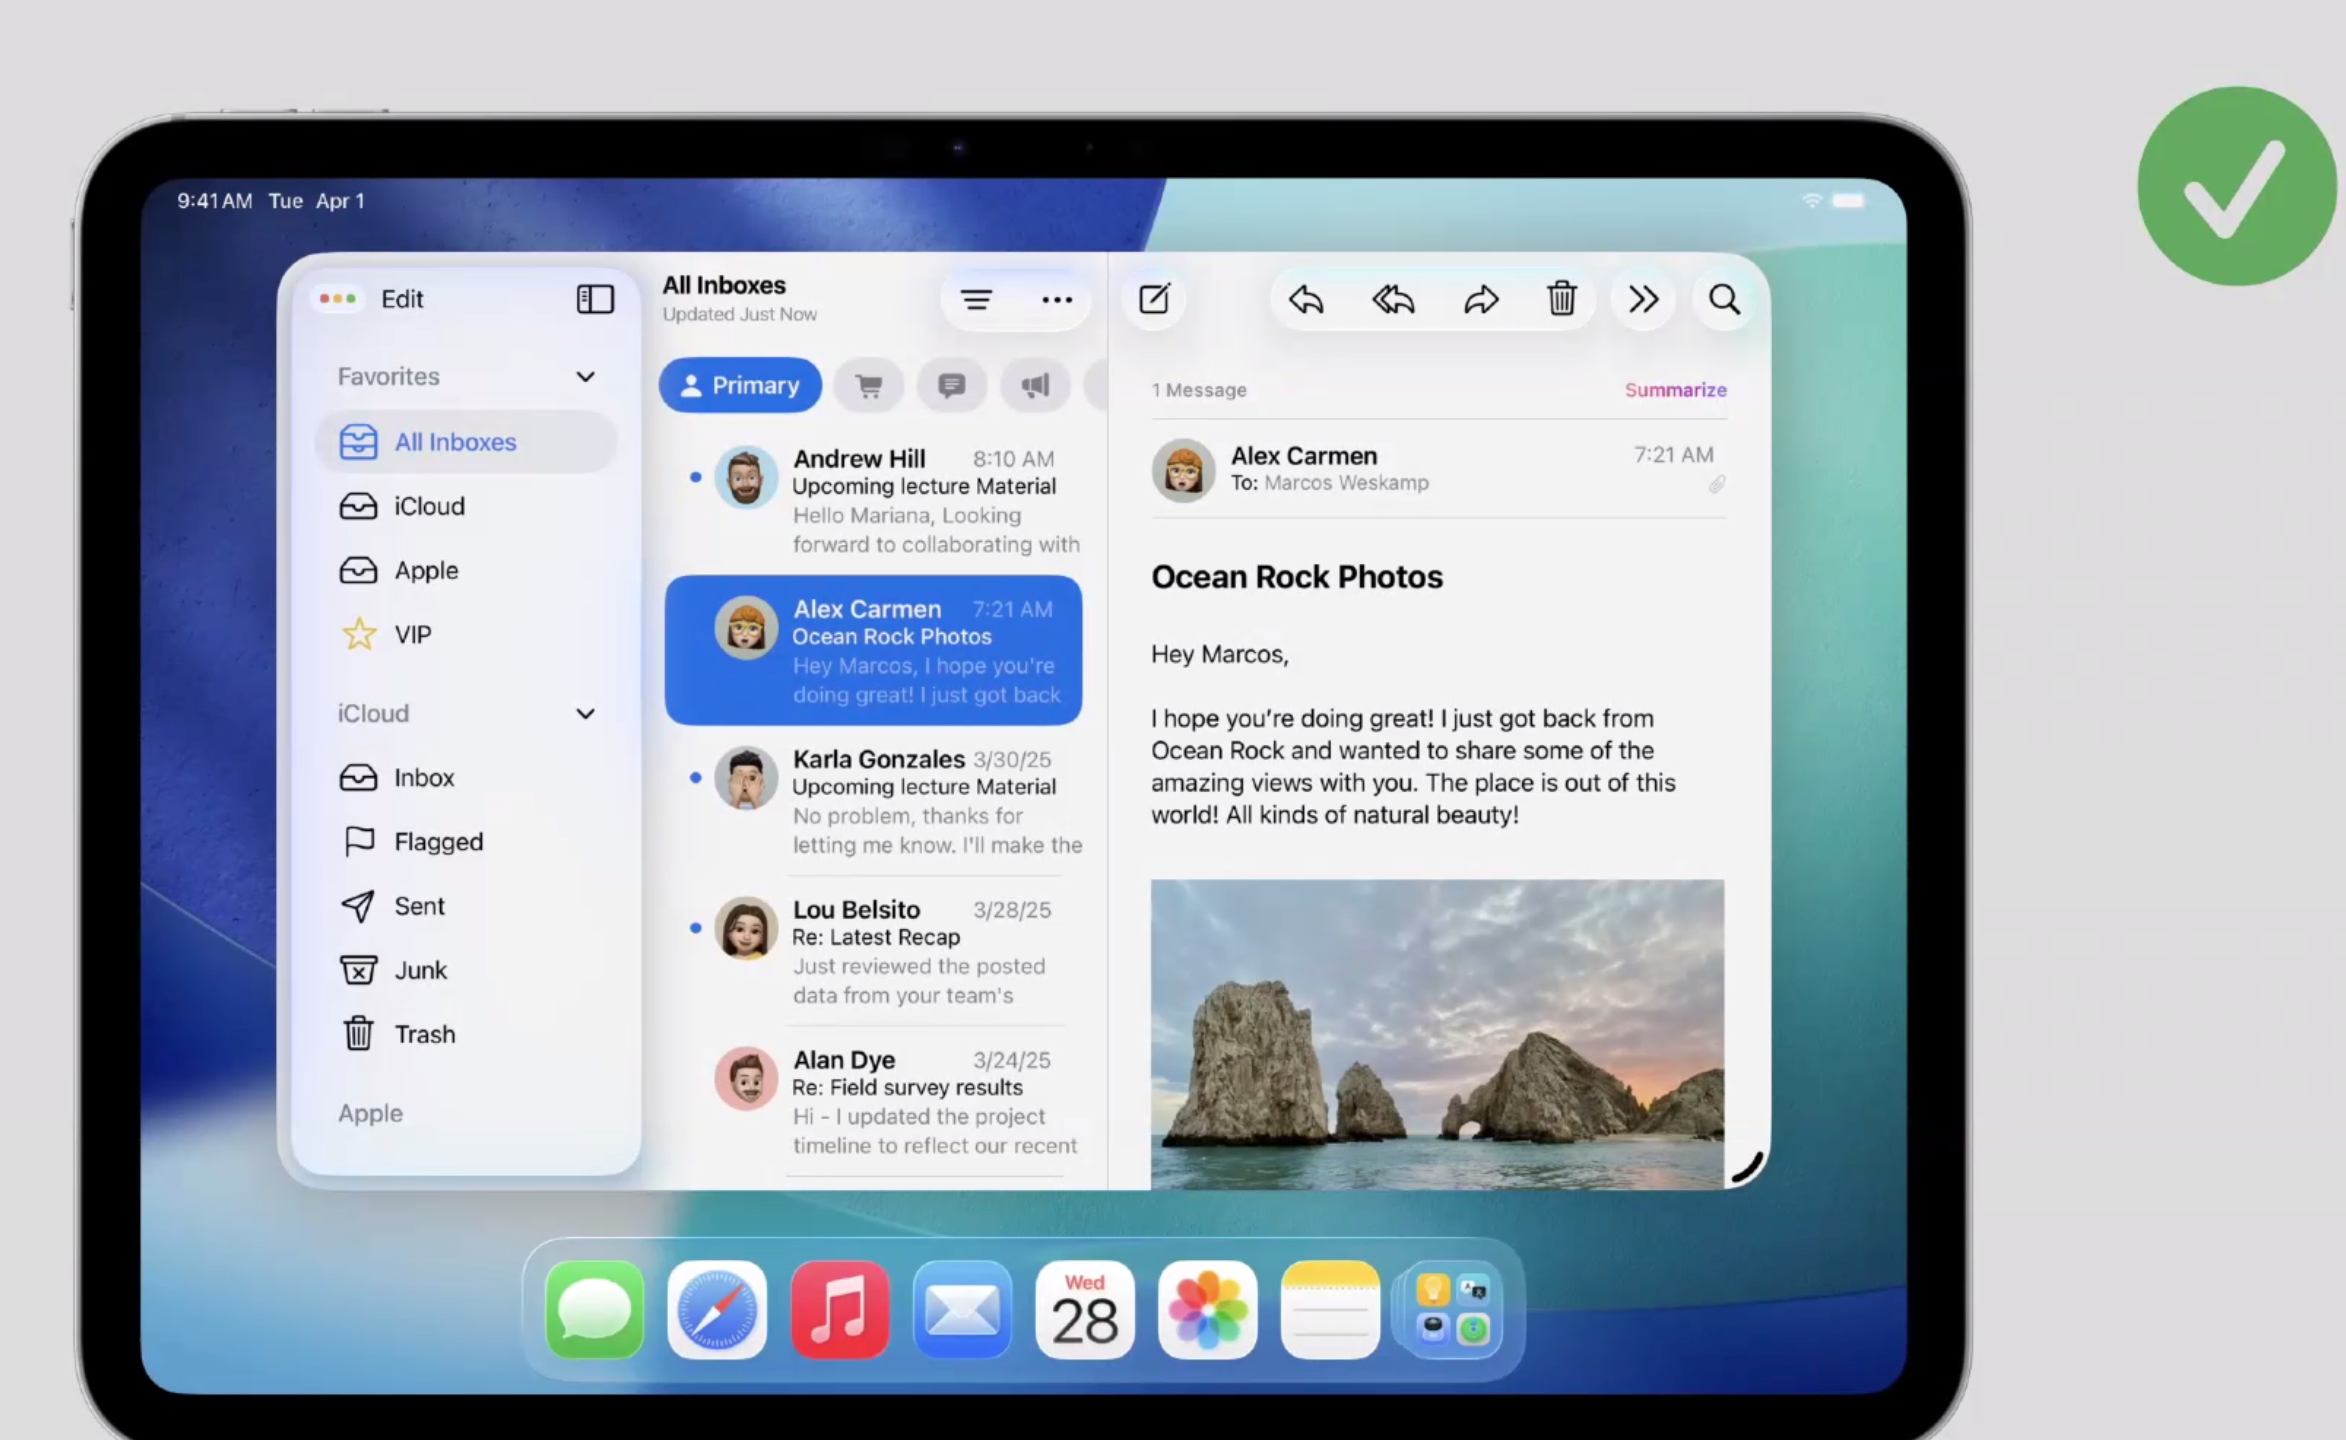Click the Summarize link
The width and height of the screenshot is (2346, 1440).
pyautogui.click(x=1675, y=390)
